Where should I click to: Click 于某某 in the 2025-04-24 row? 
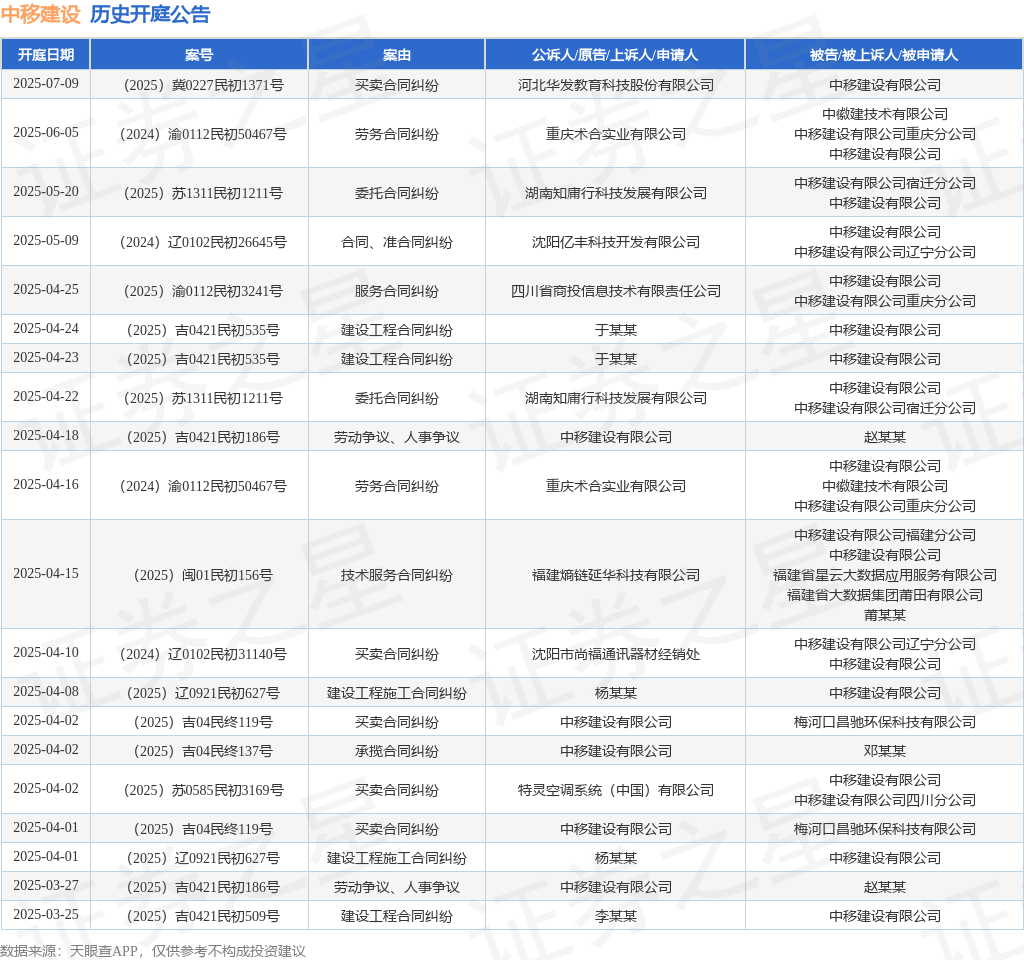[x=616, y=330]
